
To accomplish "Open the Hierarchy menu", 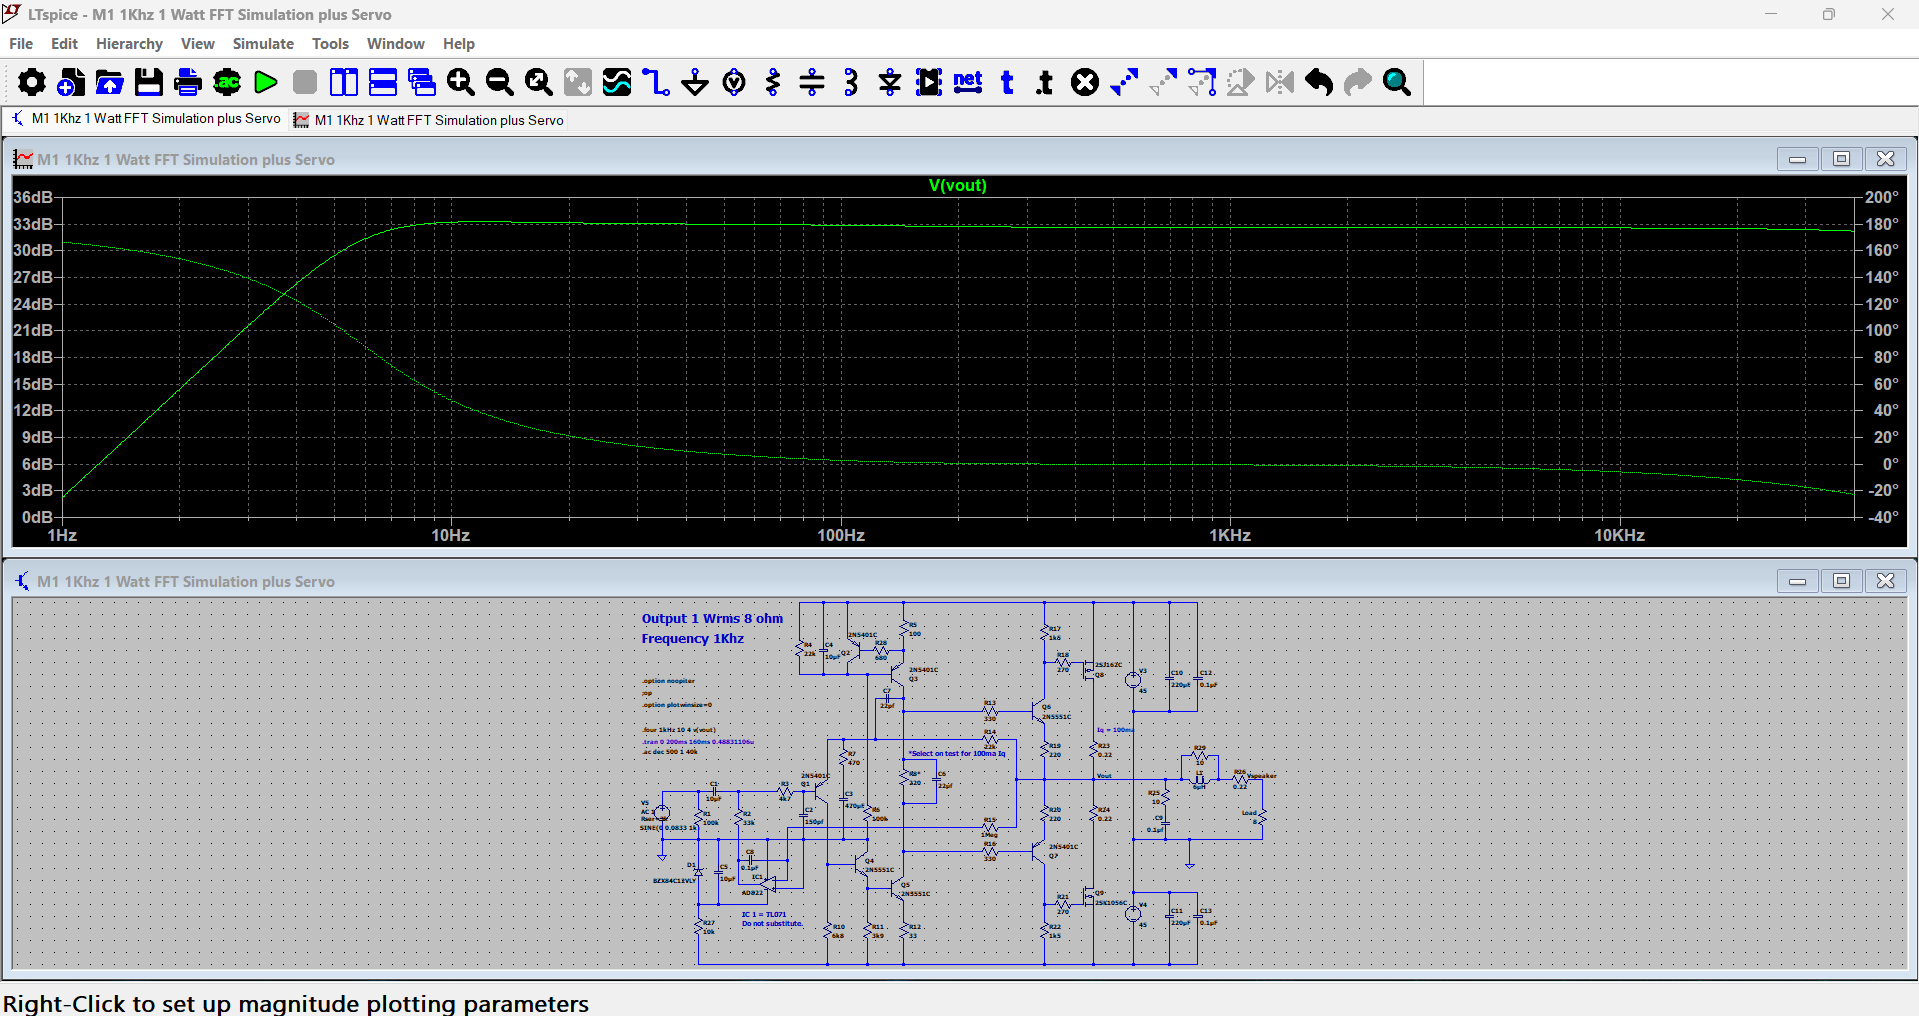I will (129, 44).
